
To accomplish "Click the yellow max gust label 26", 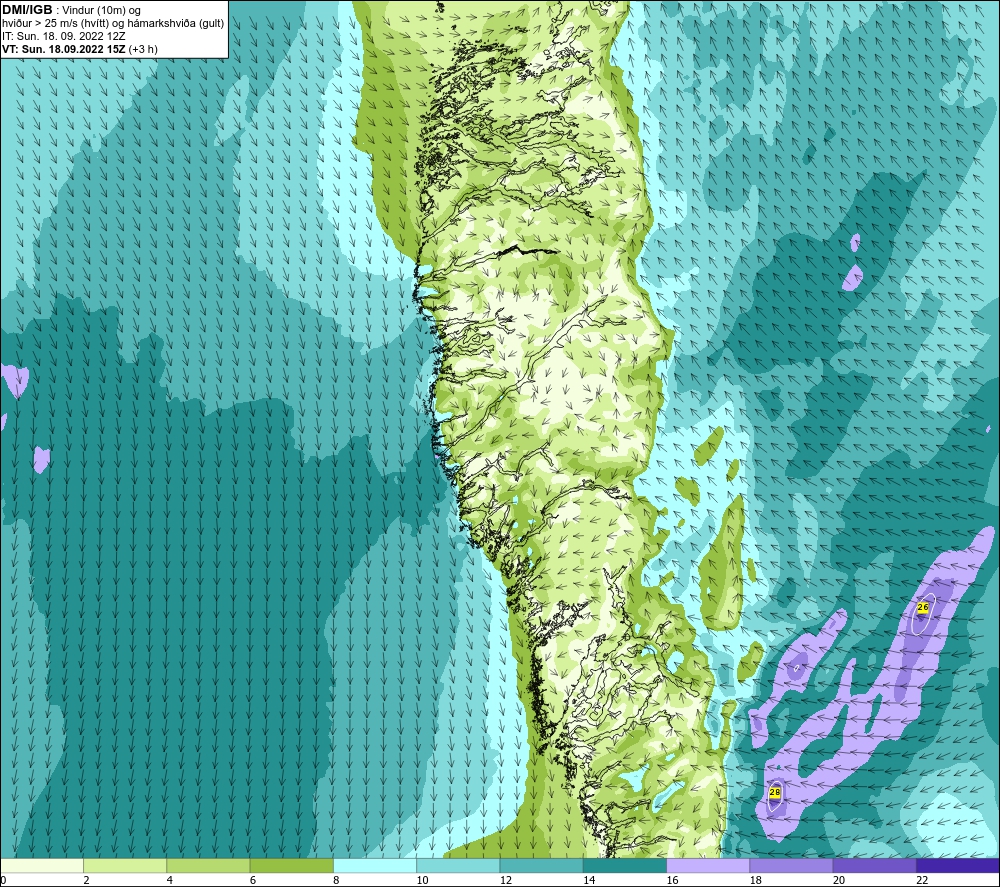I will pyautogui.click(x=923, y=607).
